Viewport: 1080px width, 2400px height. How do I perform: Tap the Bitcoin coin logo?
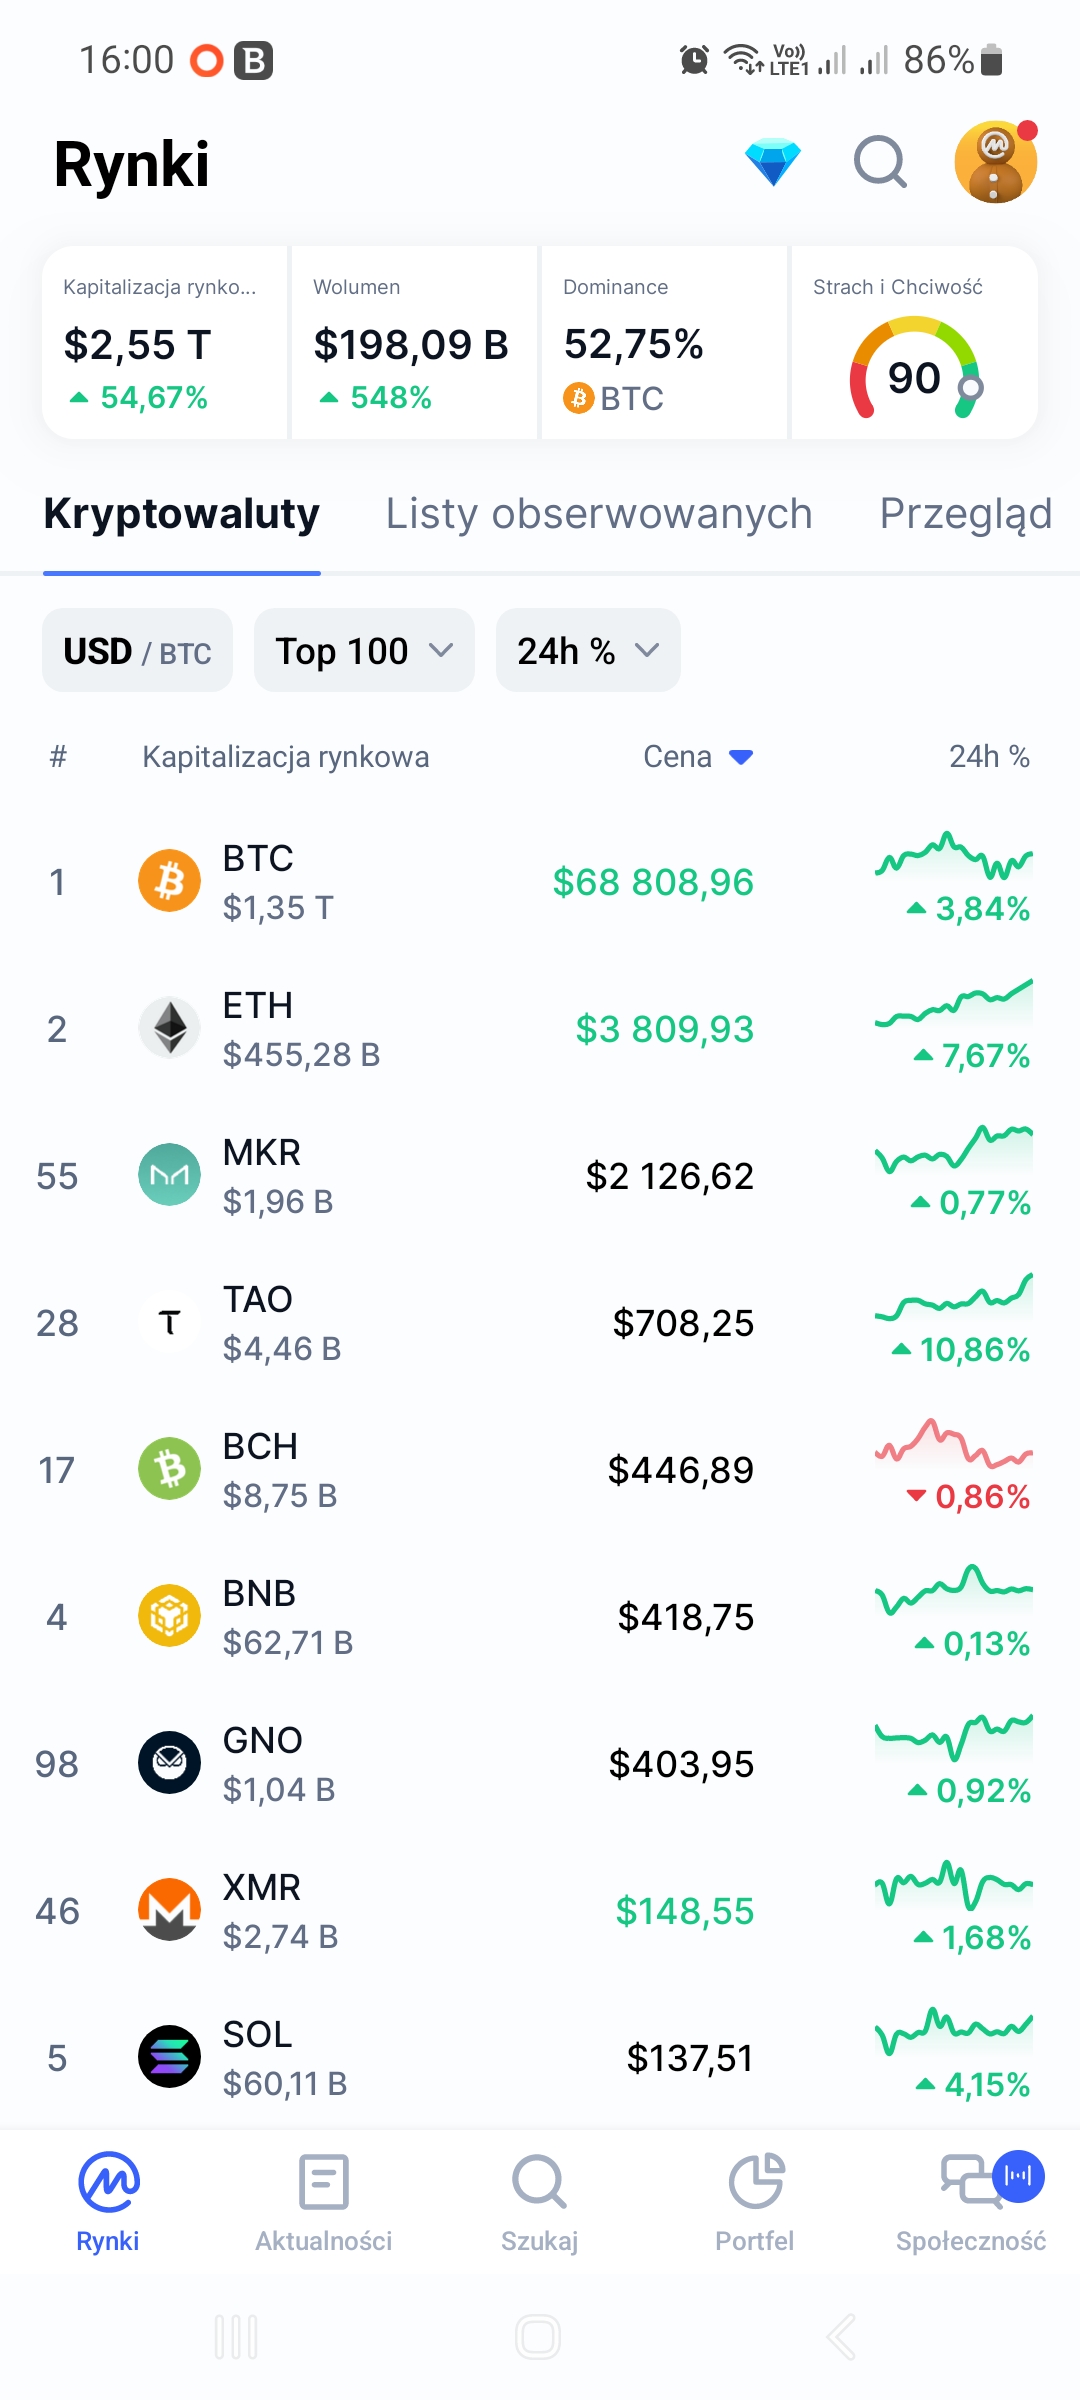169,881
